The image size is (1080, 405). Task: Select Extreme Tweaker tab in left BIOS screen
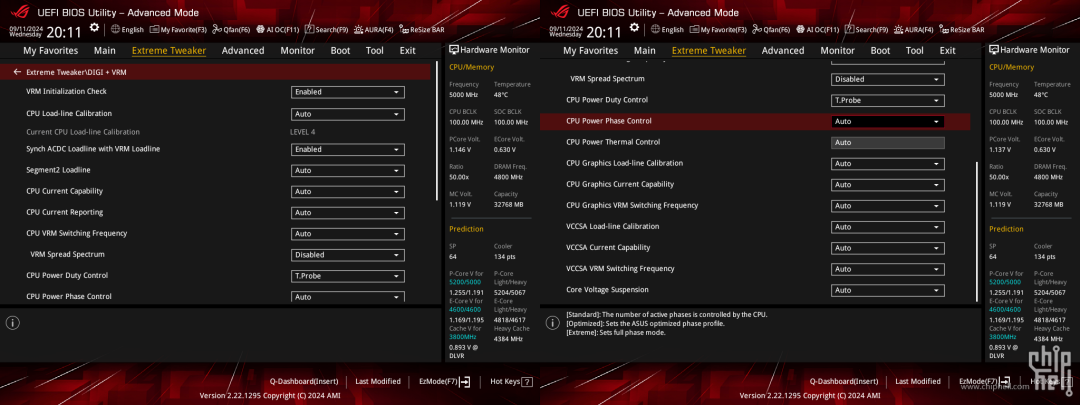click(x=169, y=50)
